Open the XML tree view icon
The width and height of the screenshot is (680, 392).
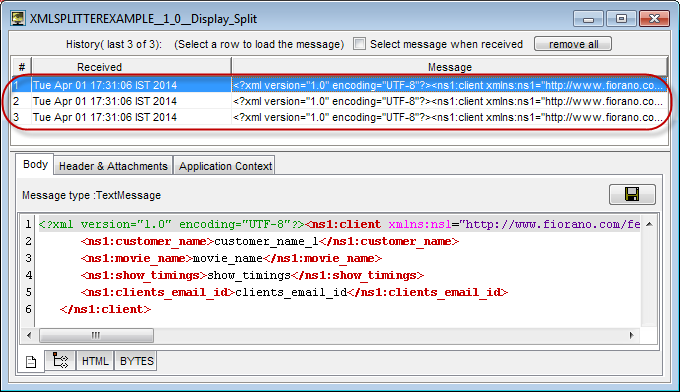point(60,360)
